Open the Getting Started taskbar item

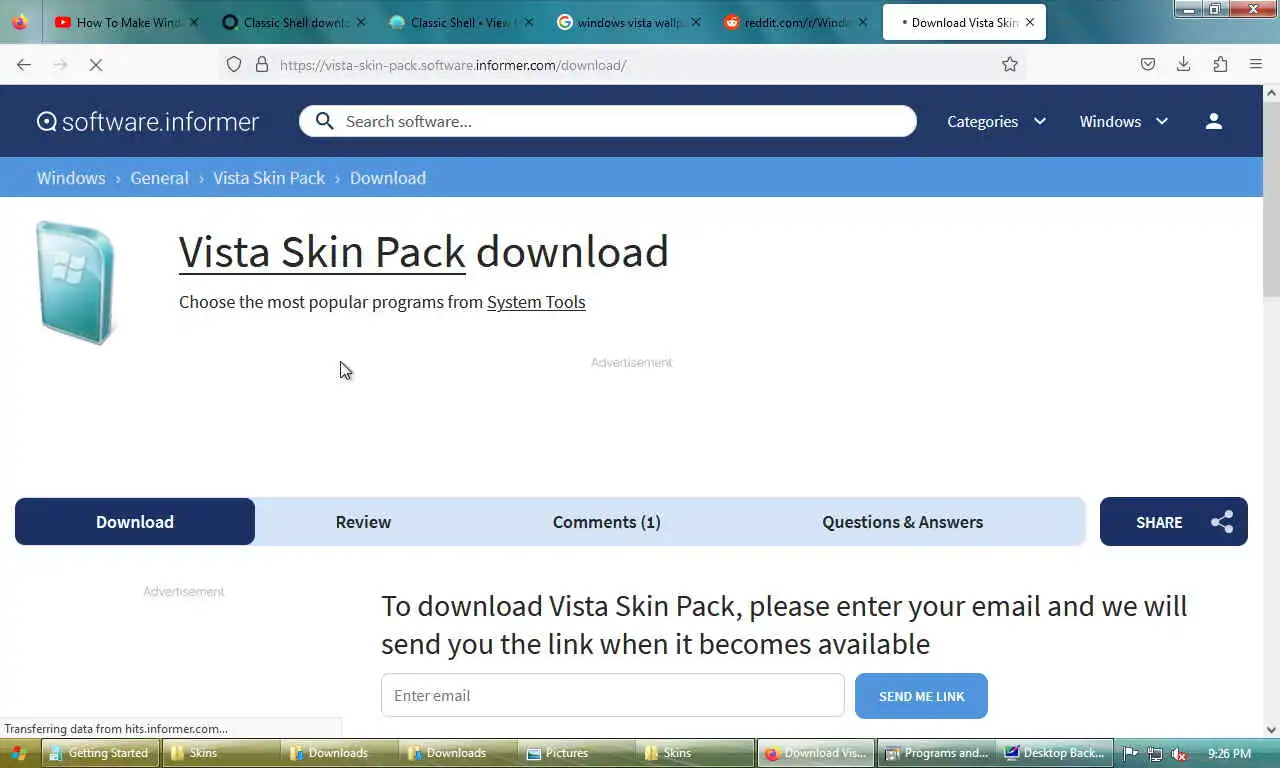(x=101, y=753)
